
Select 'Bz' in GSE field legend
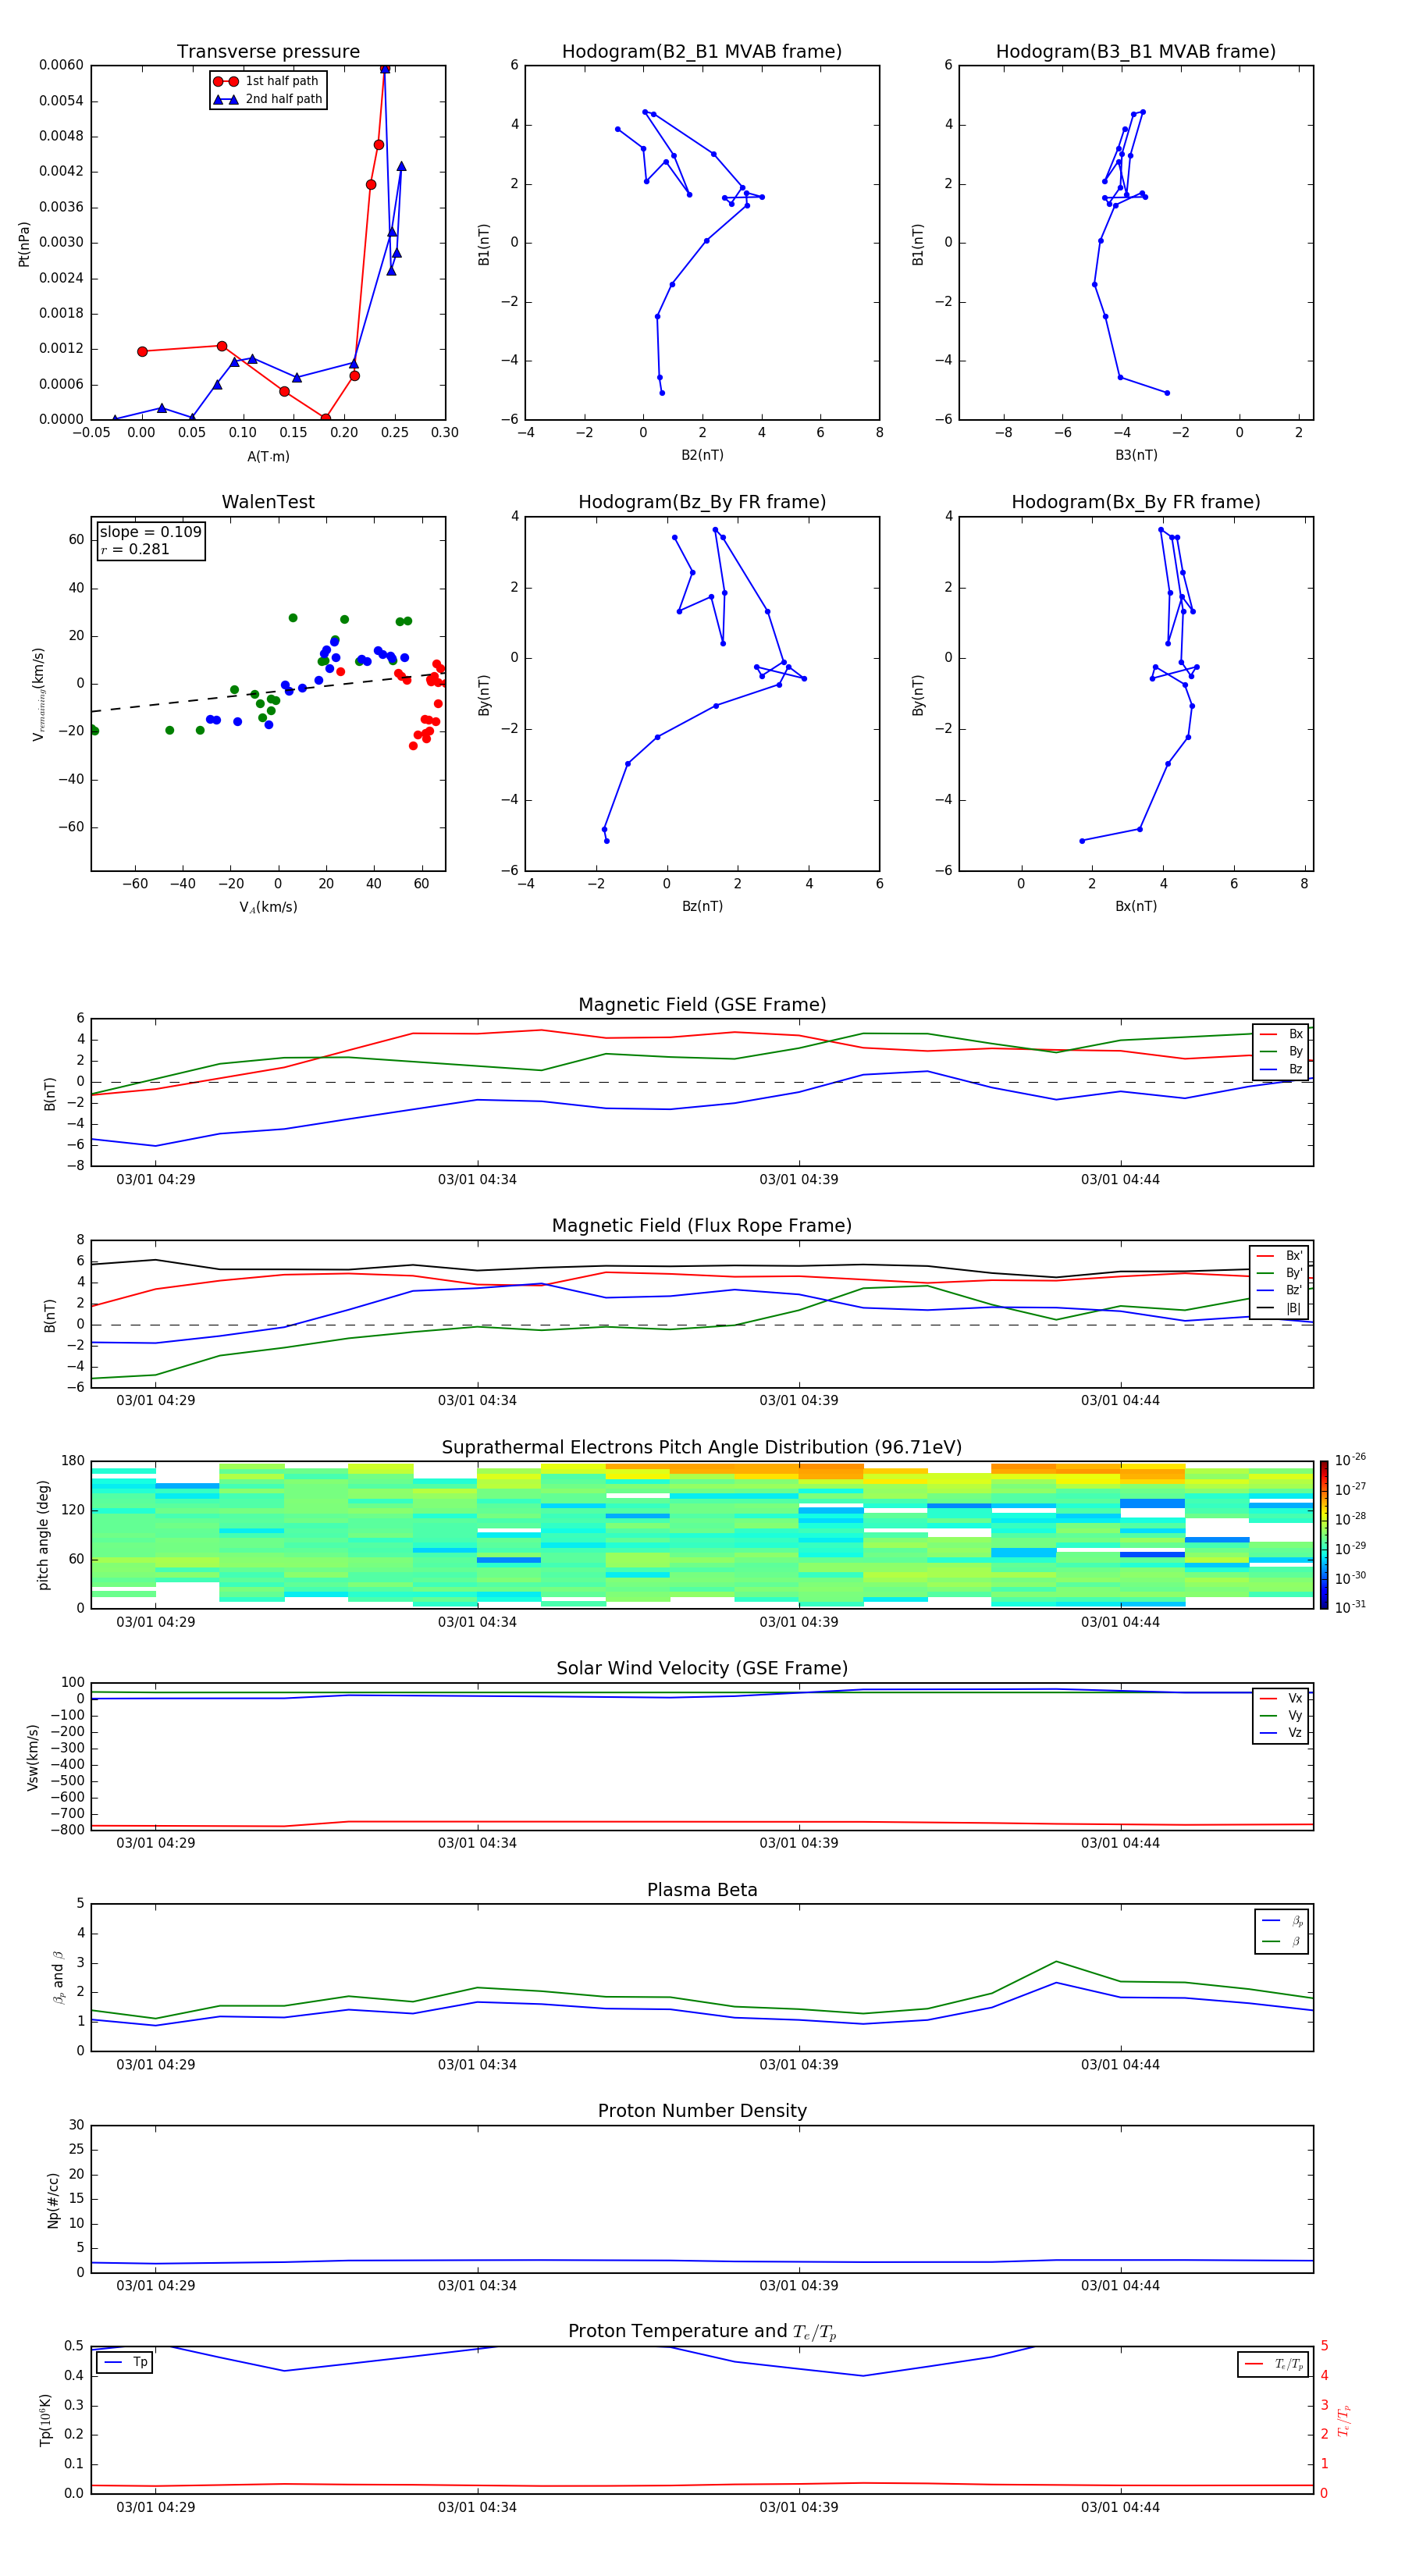[1281, 1069]
